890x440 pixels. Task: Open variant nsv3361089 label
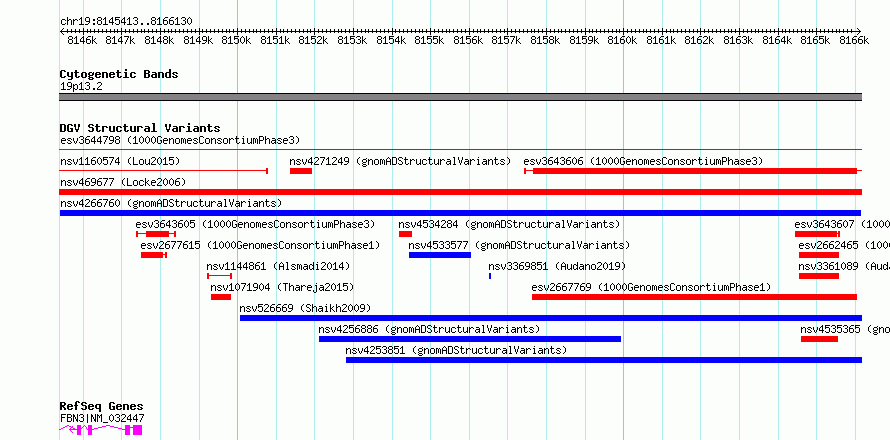(844, 266)
